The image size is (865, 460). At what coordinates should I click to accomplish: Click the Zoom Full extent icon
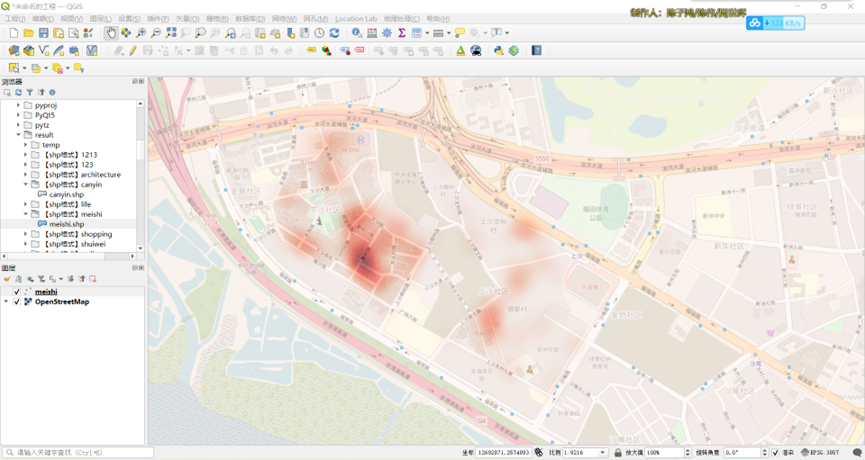pos(171,33)
